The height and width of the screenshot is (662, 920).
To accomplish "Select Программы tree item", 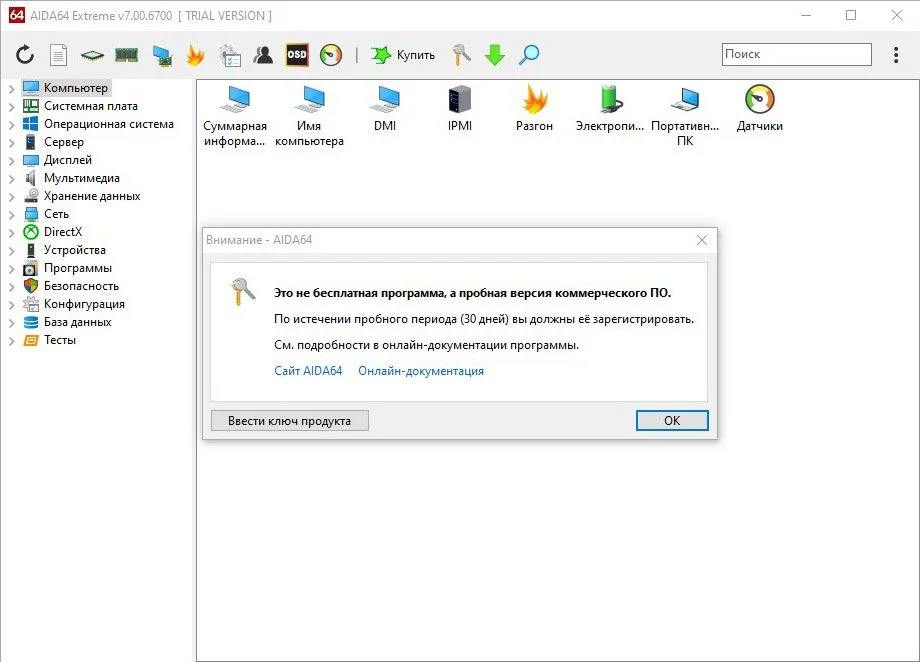I will [77, 268].
